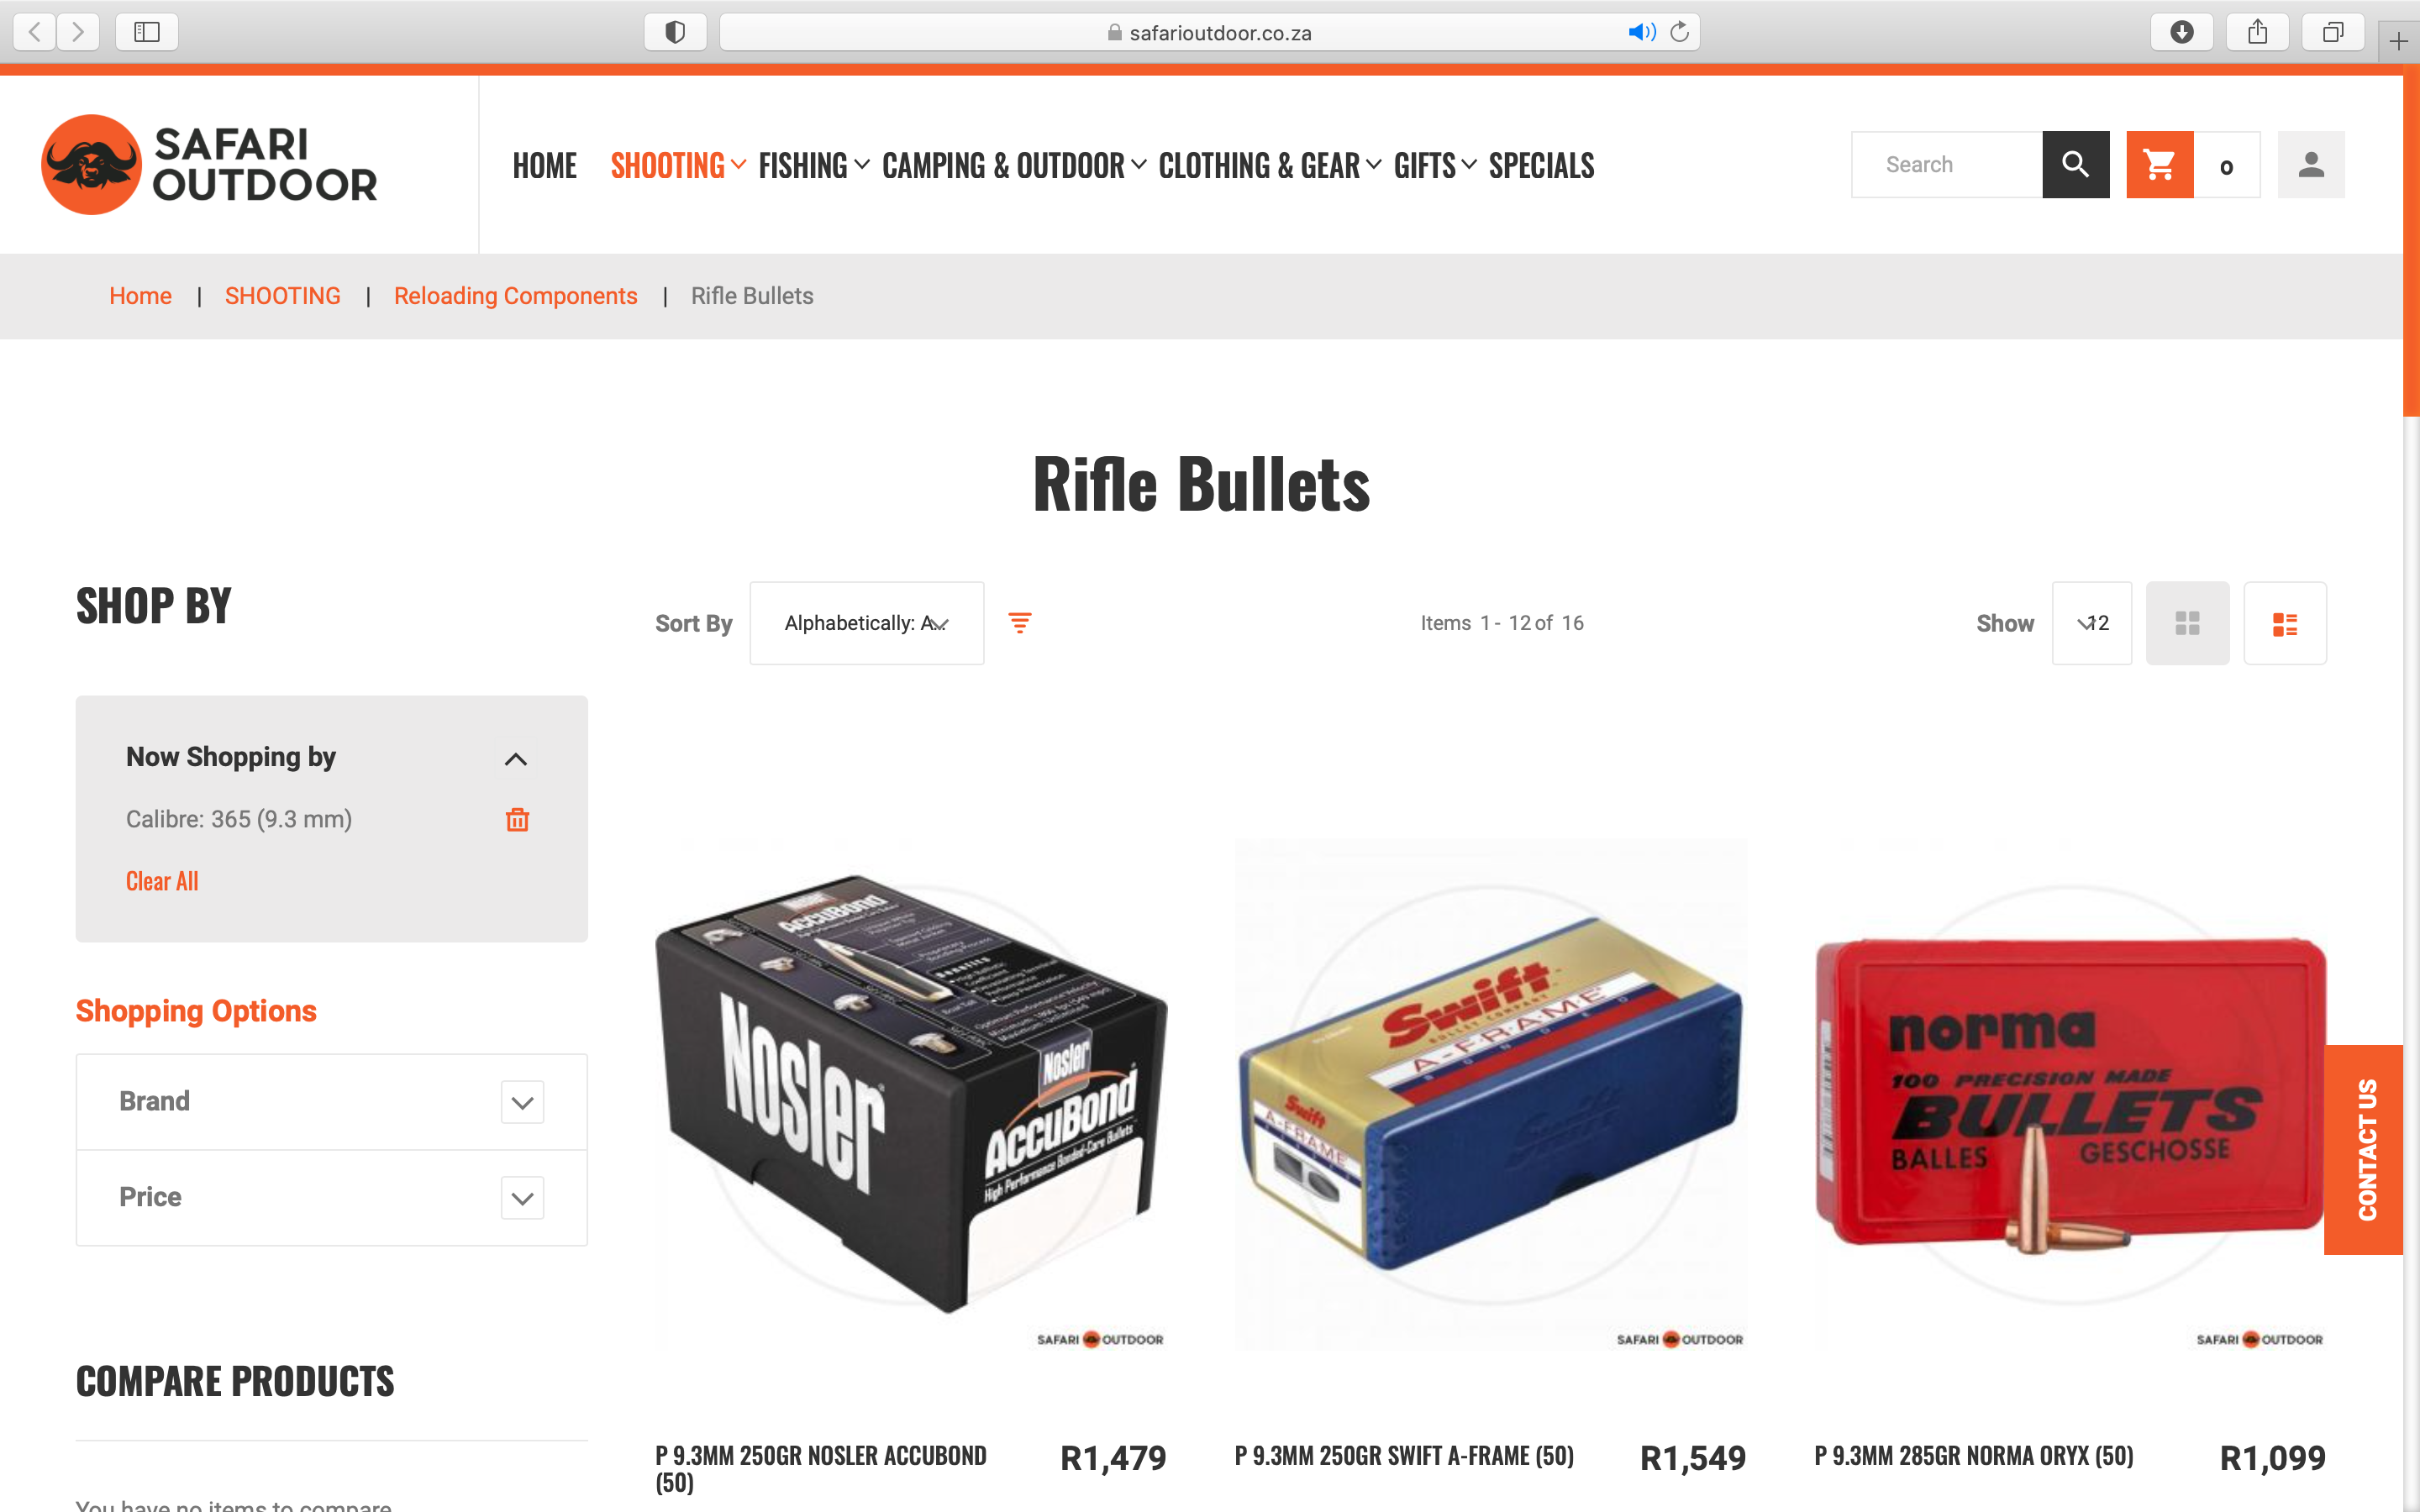
Task: Expand the Brand filter option
Action: pyautogui.click(x=331, y=1101)
